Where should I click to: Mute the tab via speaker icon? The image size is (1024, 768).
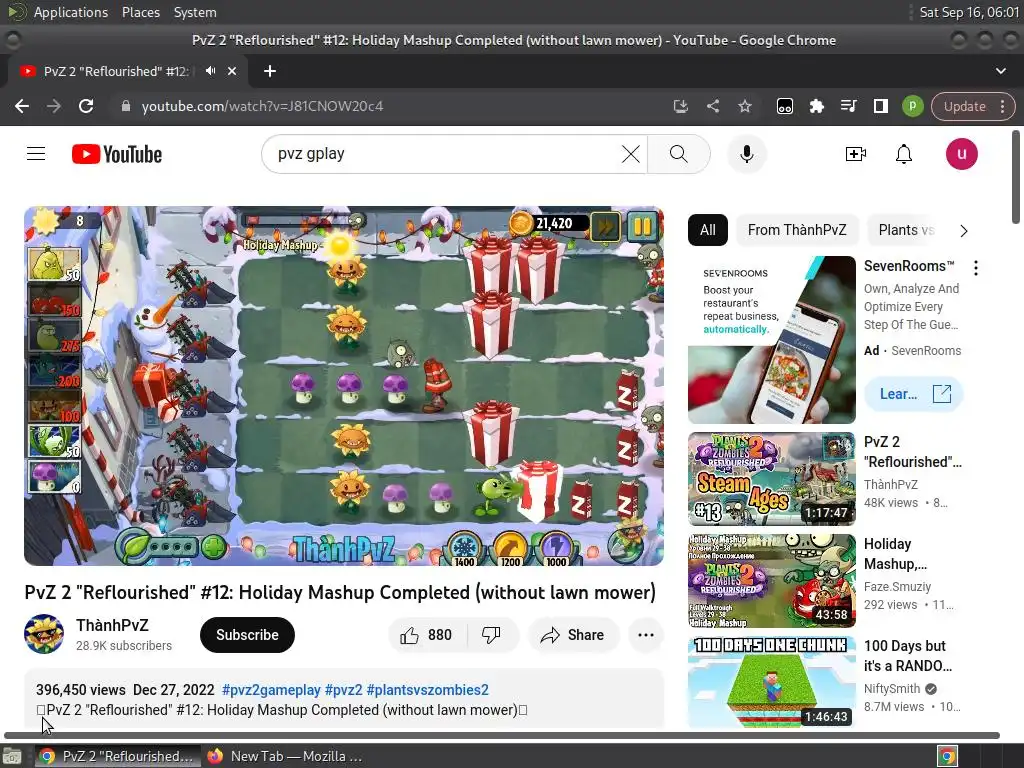[210, 71]
